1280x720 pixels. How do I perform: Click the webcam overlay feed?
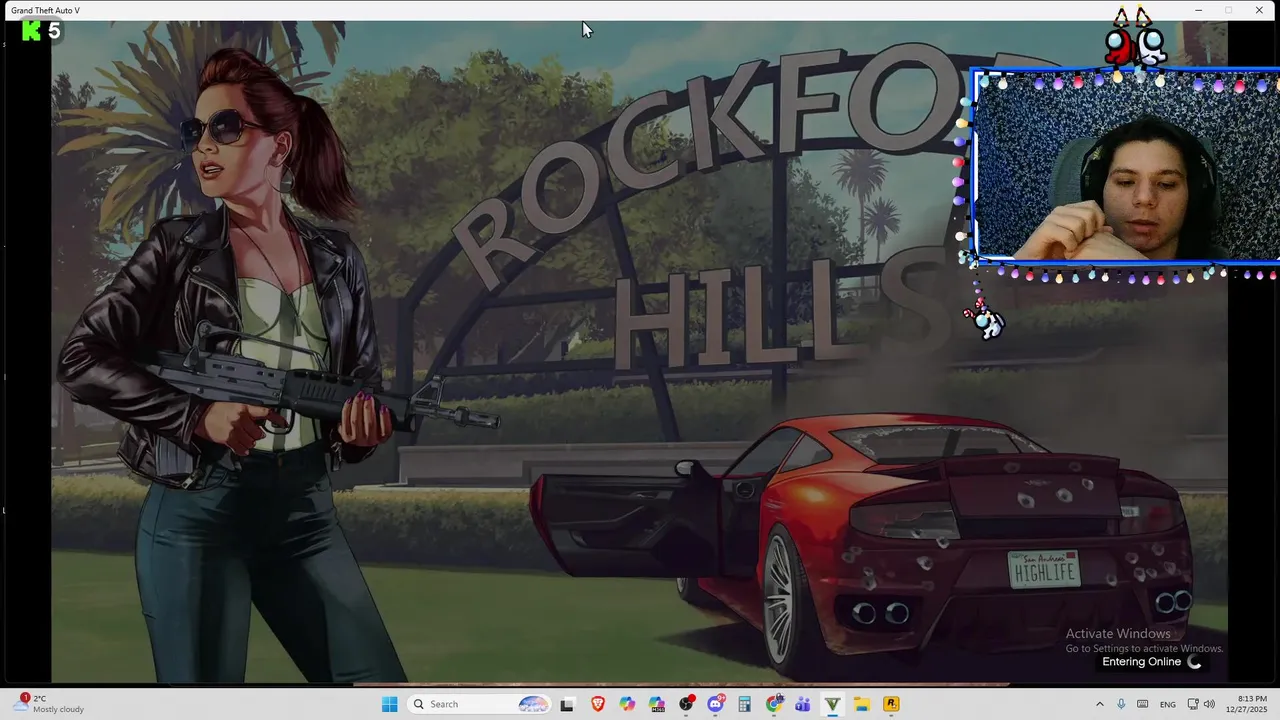(x=1127, y=166)
